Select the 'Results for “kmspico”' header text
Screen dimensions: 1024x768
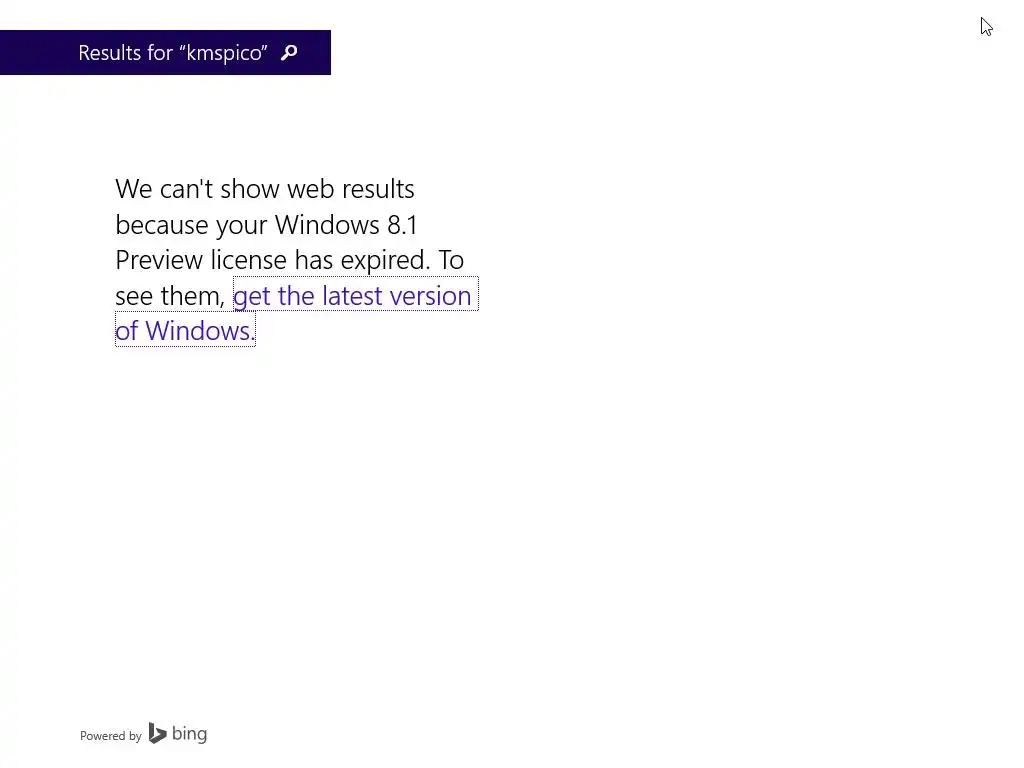172,53
